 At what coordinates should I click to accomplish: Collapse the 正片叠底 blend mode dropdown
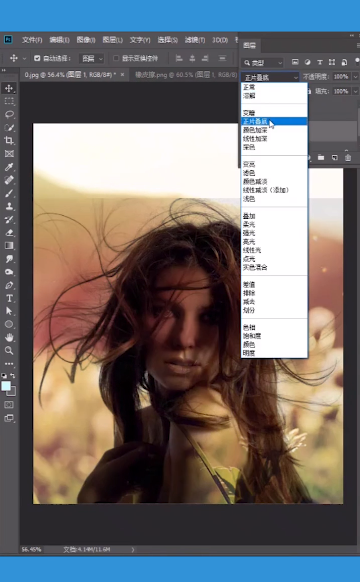point(270,77)
